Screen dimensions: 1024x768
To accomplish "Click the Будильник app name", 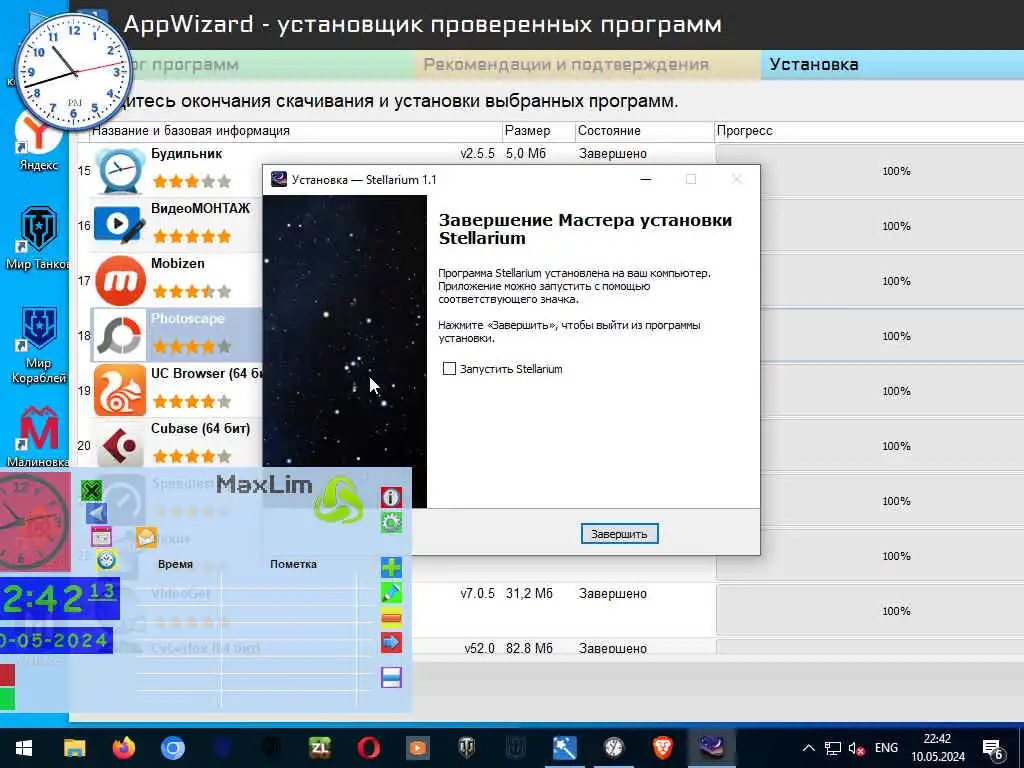I will pyautogui.click(x=187, y=153).
